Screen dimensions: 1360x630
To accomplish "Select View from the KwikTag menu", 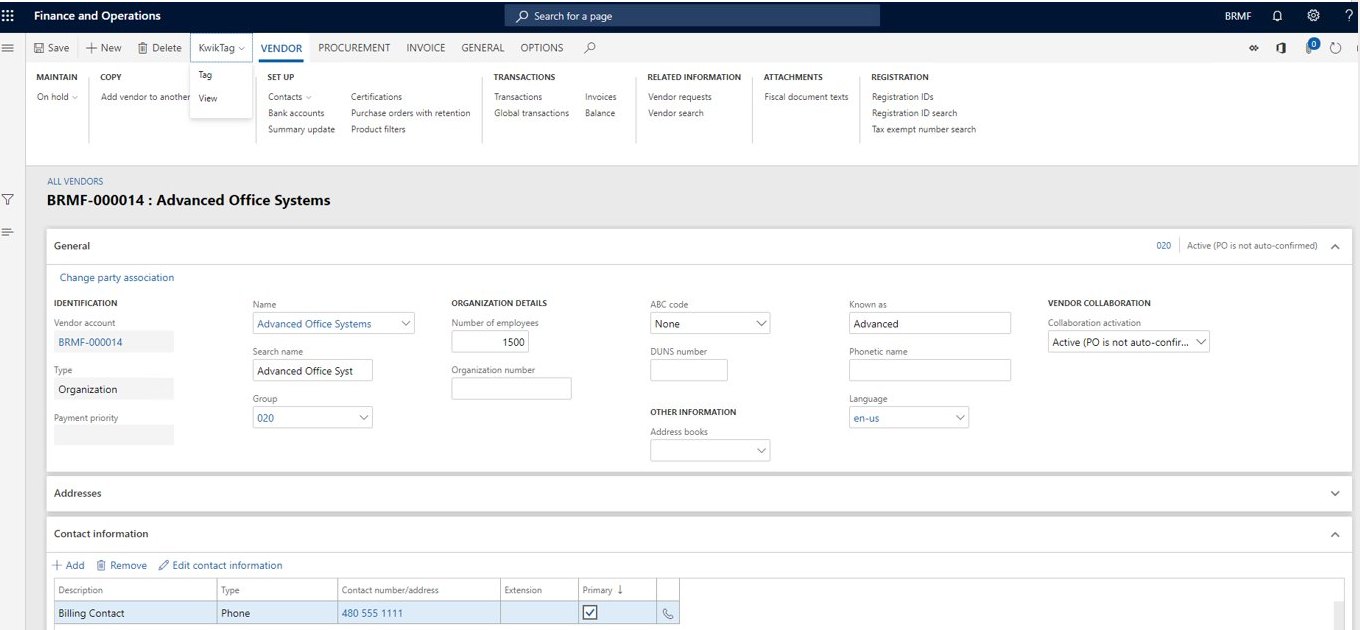I will tap(208, 98).
